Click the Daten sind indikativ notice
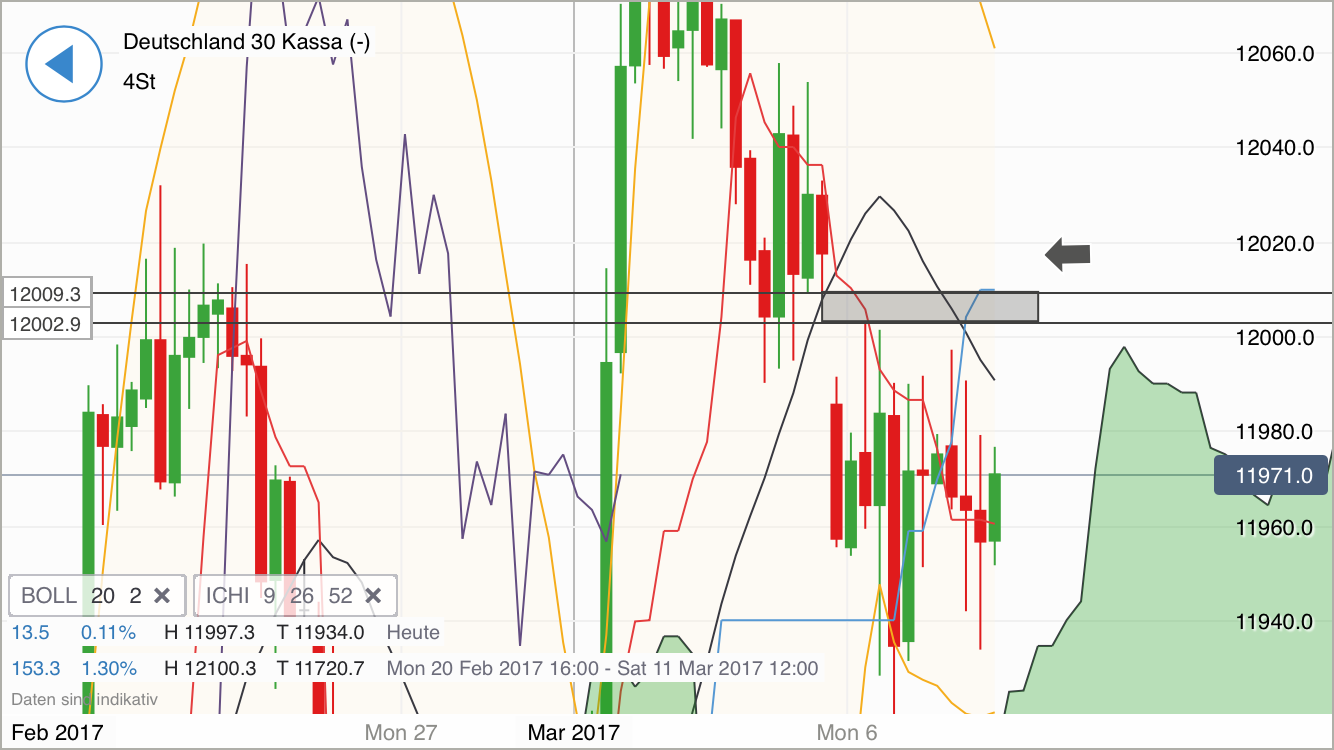1334x750 pixels. pyautogui.click(x=84, y=700)
